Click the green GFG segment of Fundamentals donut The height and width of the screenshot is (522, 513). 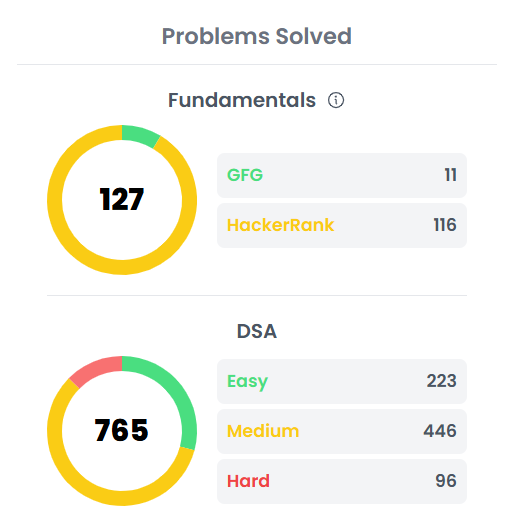click(140, 135)
